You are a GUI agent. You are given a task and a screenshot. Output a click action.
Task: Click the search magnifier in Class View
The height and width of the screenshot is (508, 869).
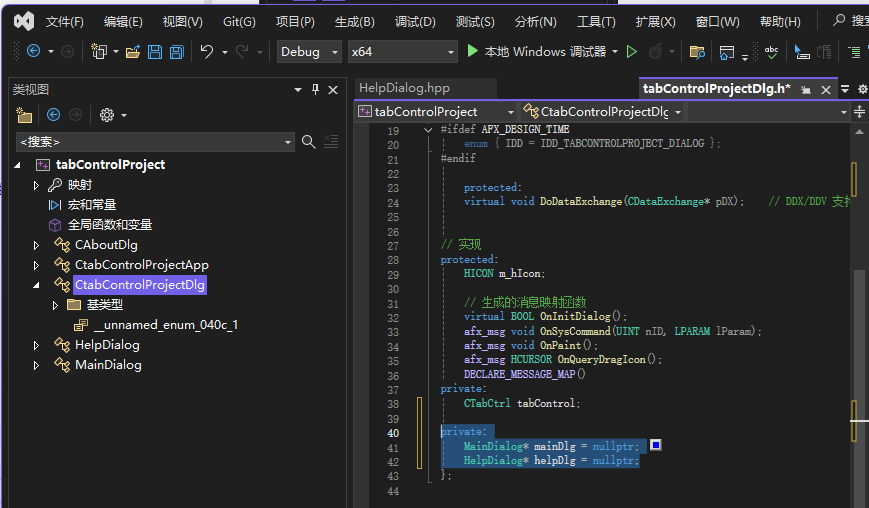(309, 142)
